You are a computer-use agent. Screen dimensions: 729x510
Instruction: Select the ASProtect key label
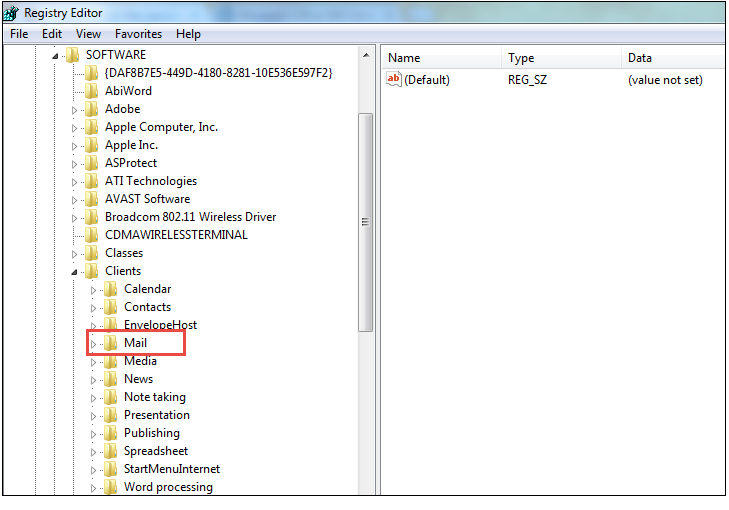131,163
